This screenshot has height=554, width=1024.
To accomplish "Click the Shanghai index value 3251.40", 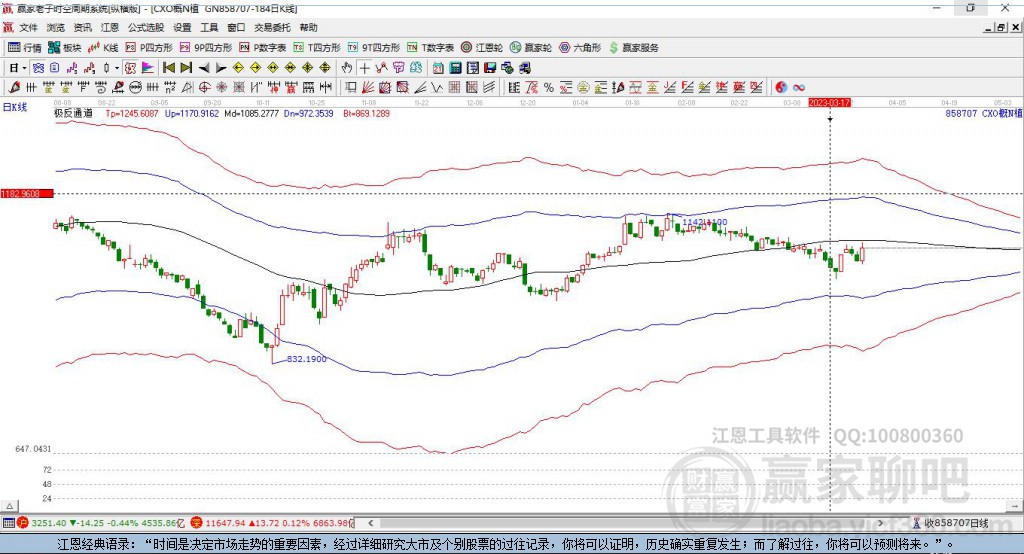I will [49, 523].
